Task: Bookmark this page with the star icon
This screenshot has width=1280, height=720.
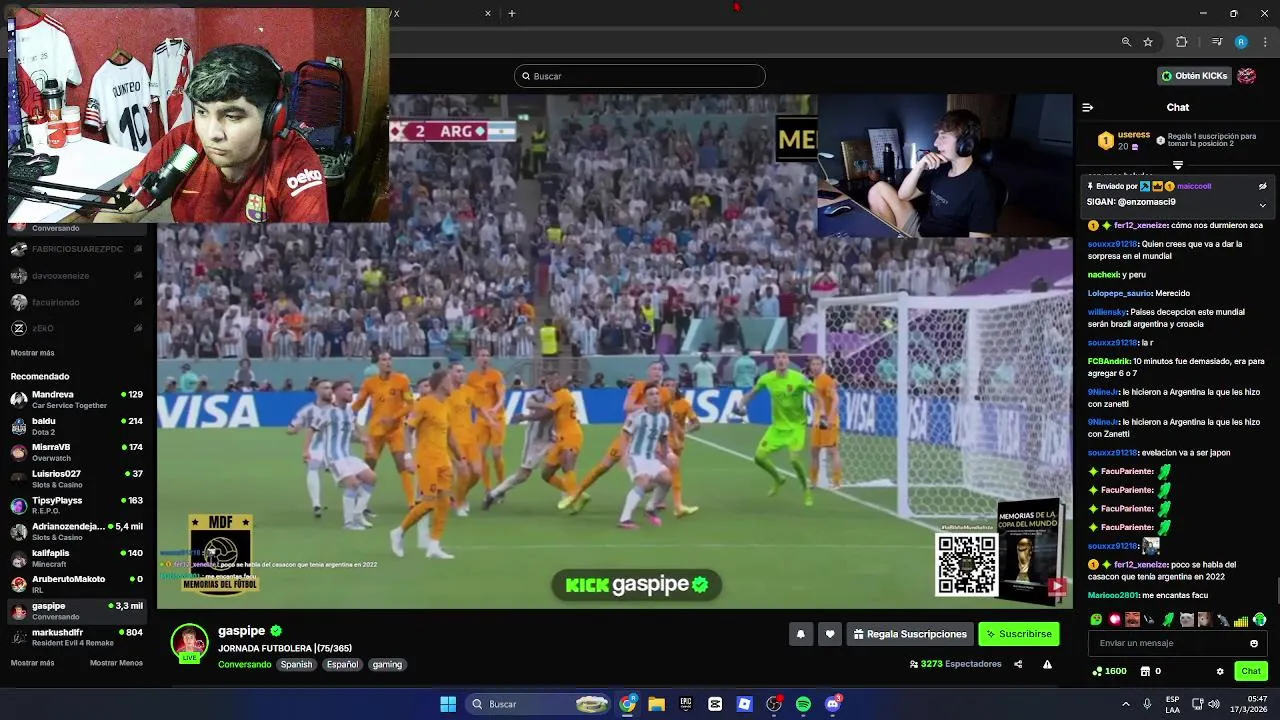Action: point(1148,42)
